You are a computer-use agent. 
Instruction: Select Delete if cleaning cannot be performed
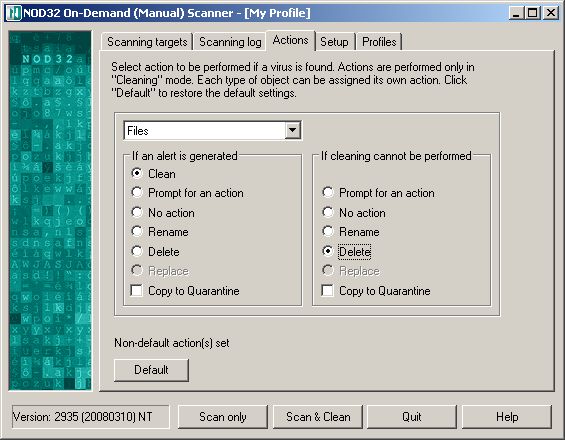click(x=346, y=252)
